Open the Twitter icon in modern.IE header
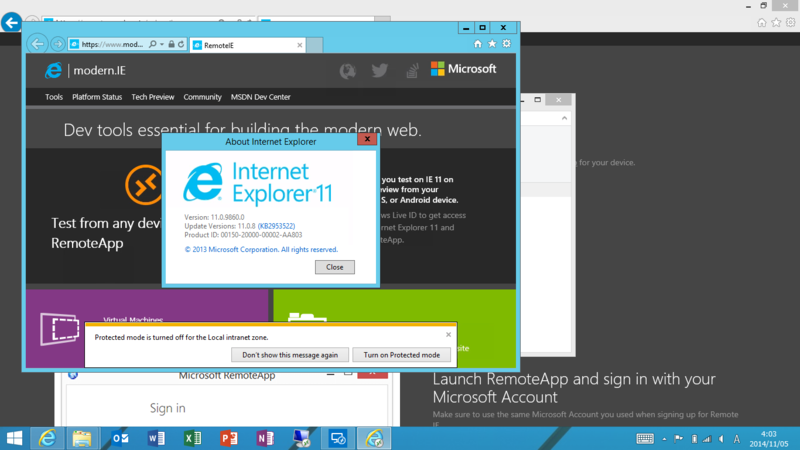 pos(380,70)
